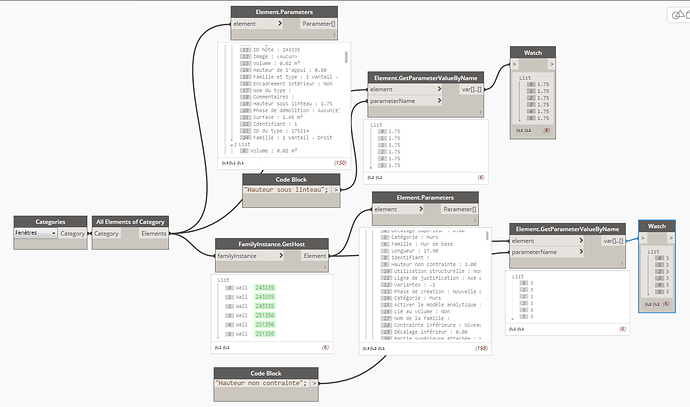Grab scrollbar thumb in 198-item parameters preview

[487, 236]
